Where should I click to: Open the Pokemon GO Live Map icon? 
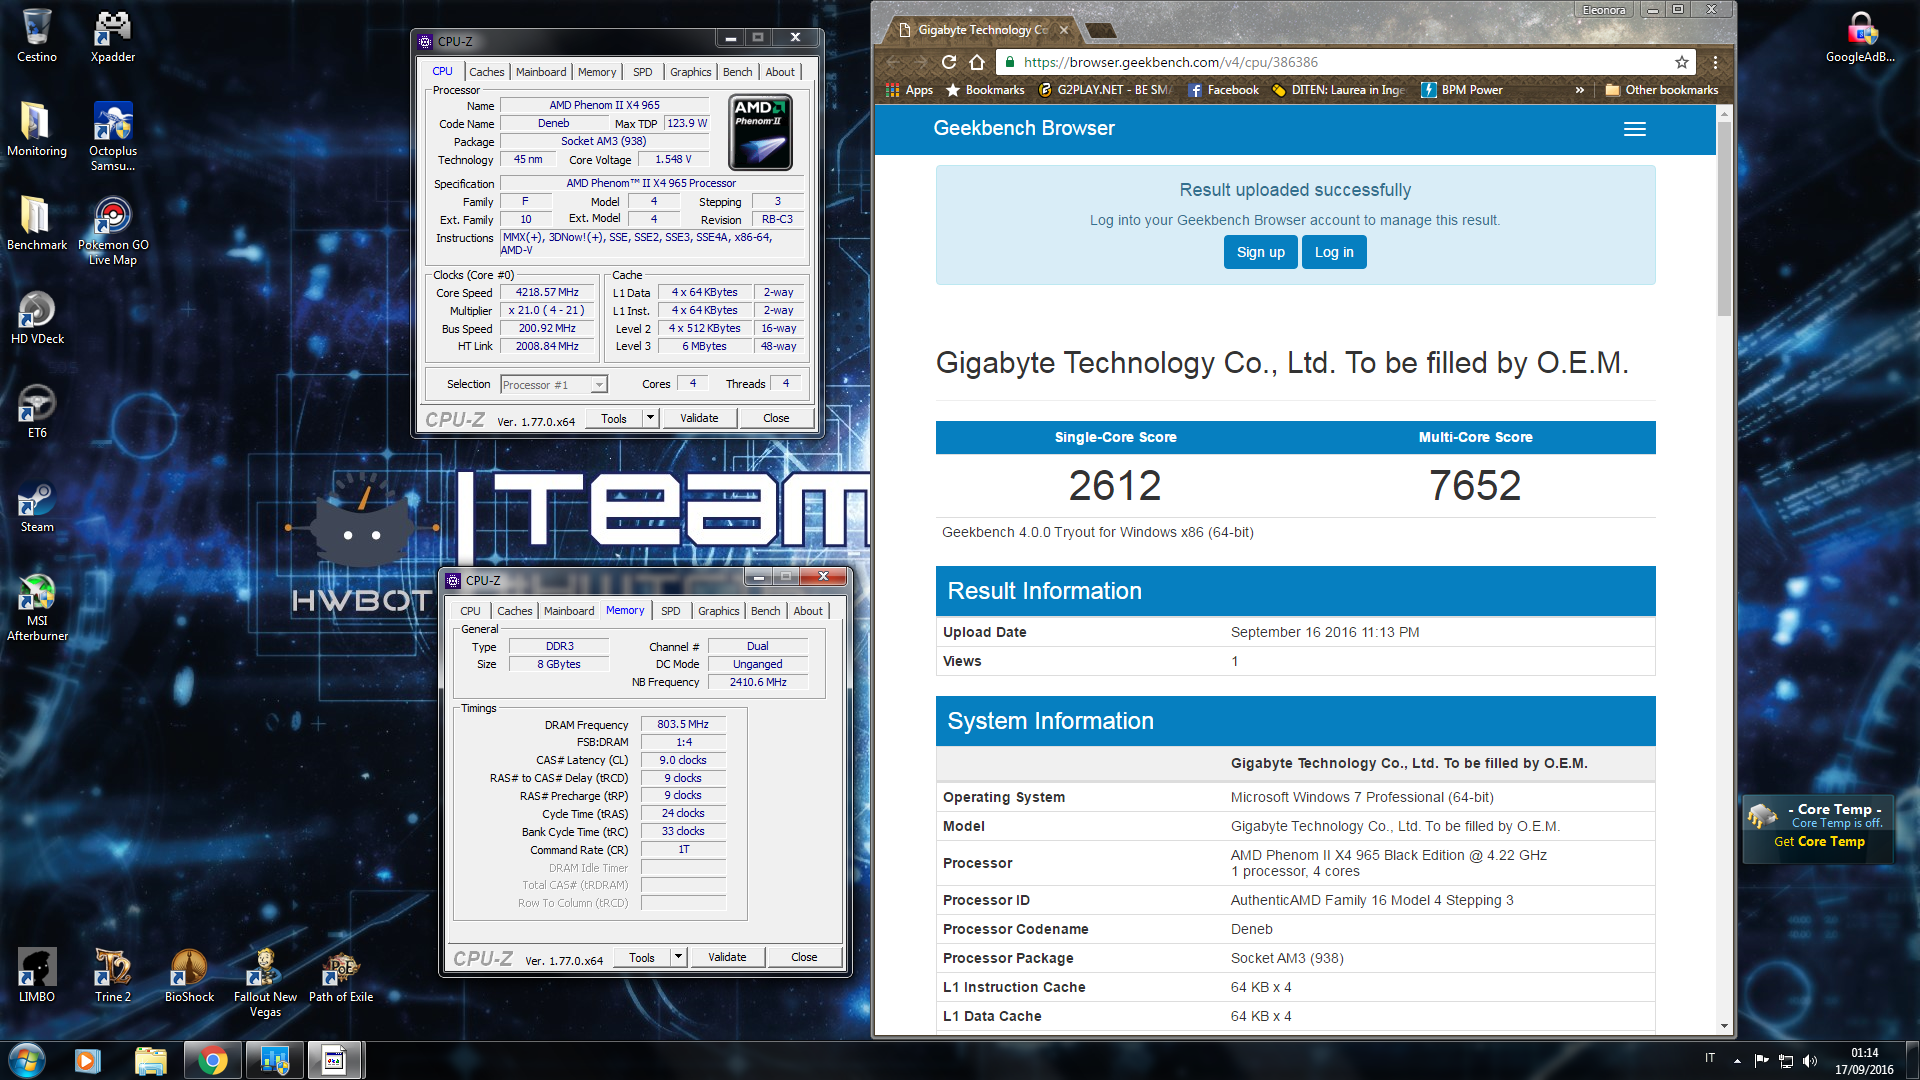click(x=113, y=230)
